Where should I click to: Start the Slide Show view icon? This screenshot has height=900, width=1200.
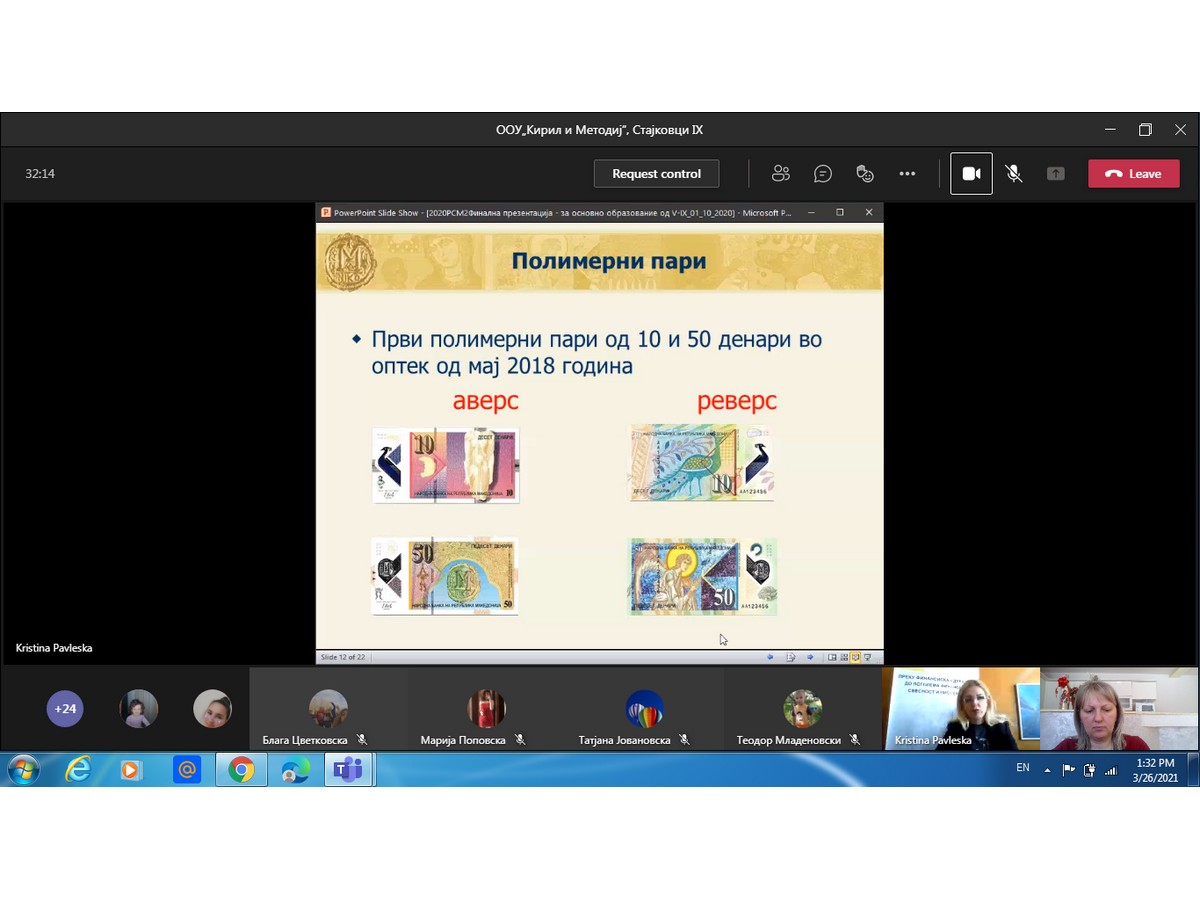[x=867, y=657]
